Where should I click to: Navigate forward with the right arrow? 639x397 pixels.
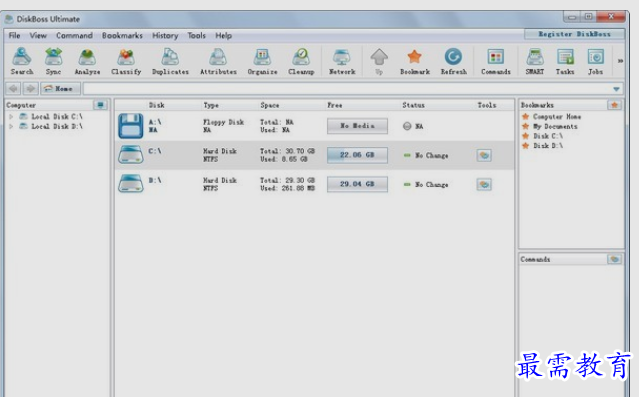point(31,88)
